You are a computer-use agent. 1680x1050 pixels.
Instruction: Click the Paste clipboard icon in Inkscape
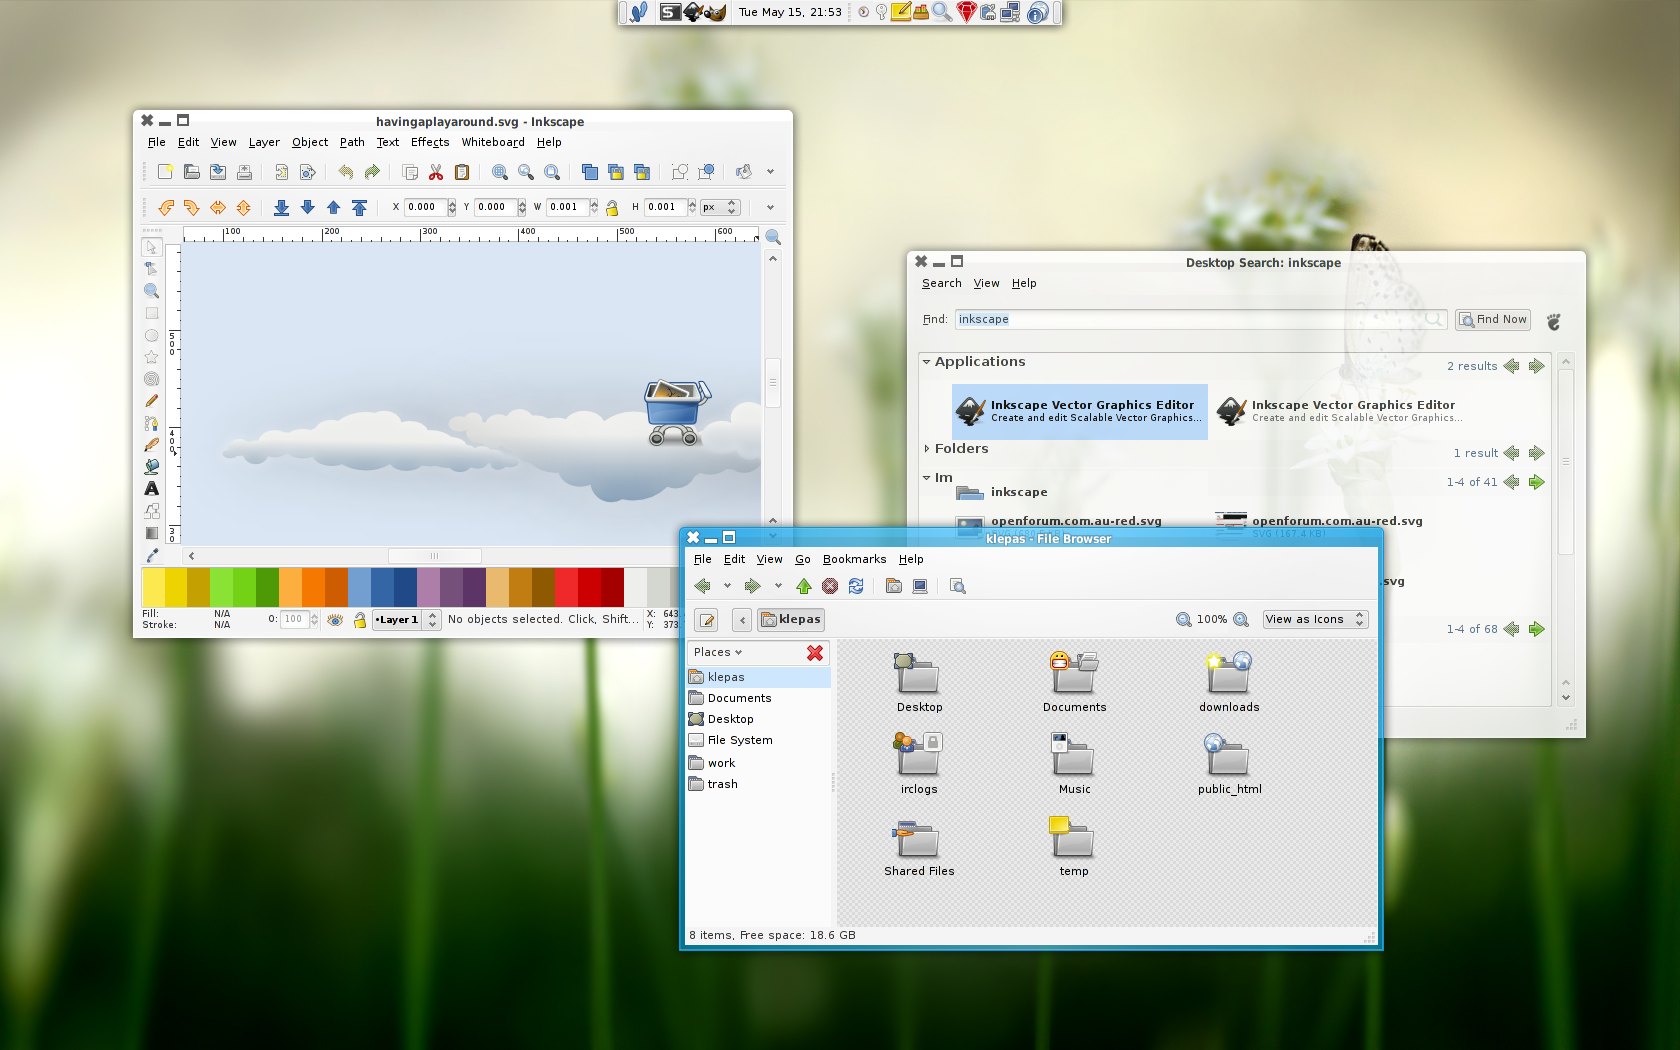tap(462, 172)
